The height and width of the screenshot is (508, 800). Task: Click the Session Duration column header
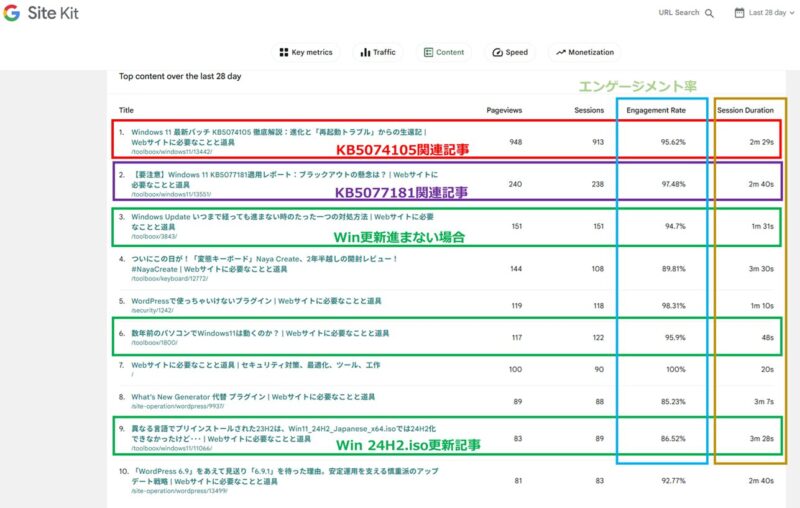click(745, 110)
